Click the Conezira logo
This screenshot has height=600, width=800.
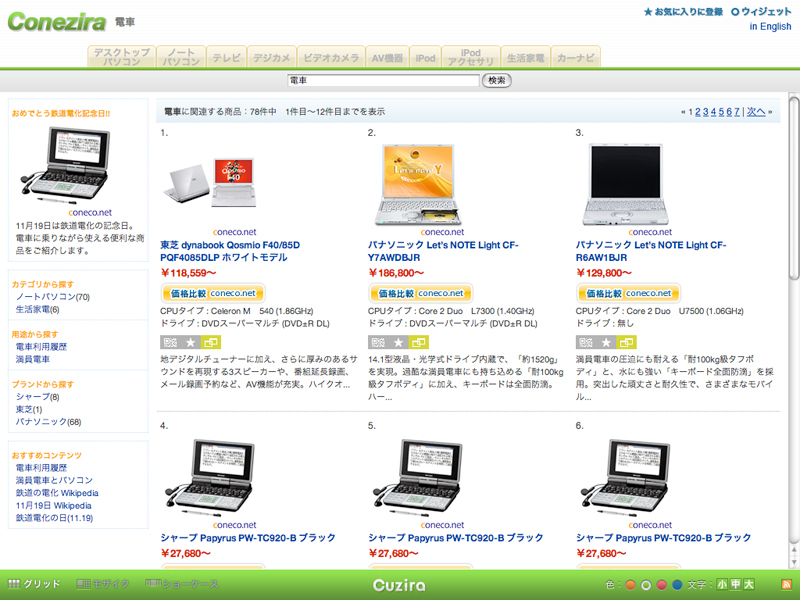point(57,21)
